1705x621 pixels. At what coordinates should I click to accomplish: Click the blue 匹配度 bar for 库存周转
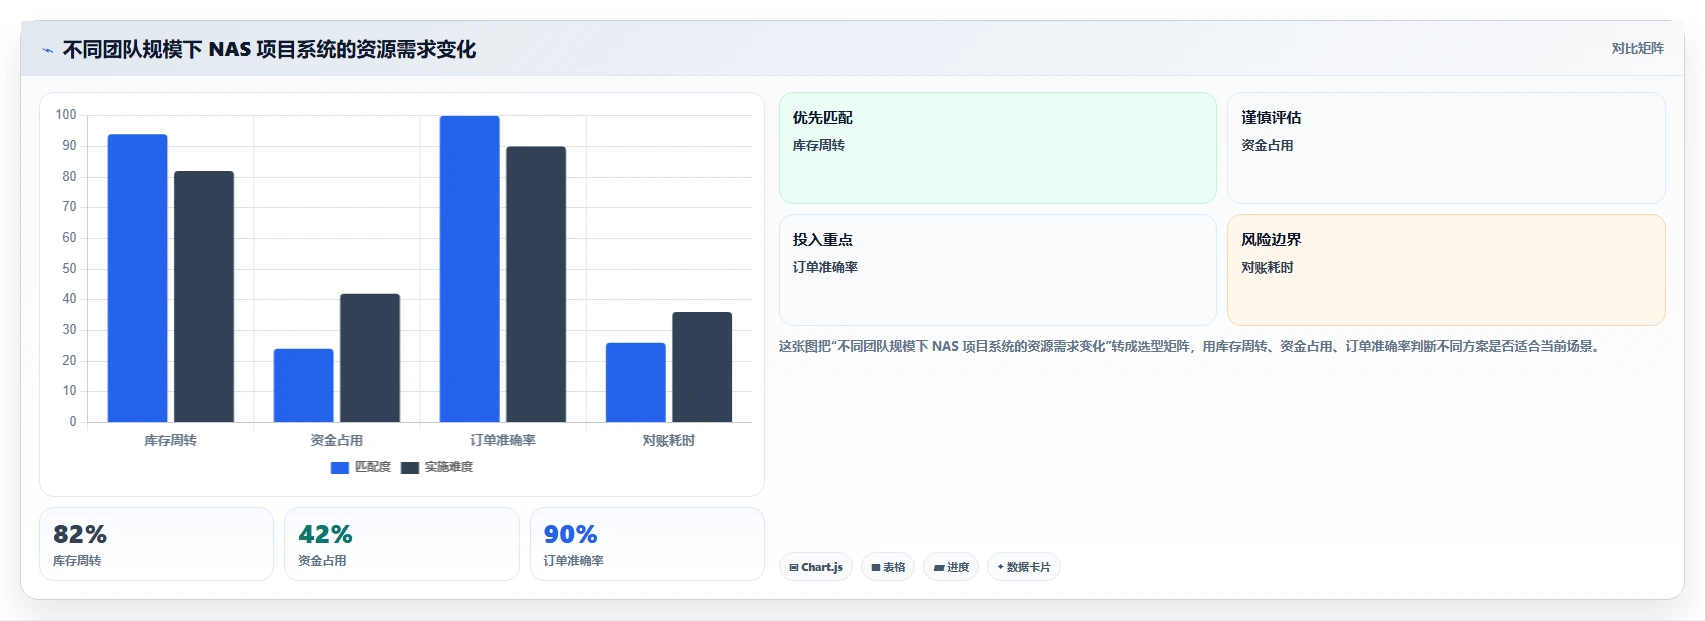pyautogui.click(x=137, y=278)
